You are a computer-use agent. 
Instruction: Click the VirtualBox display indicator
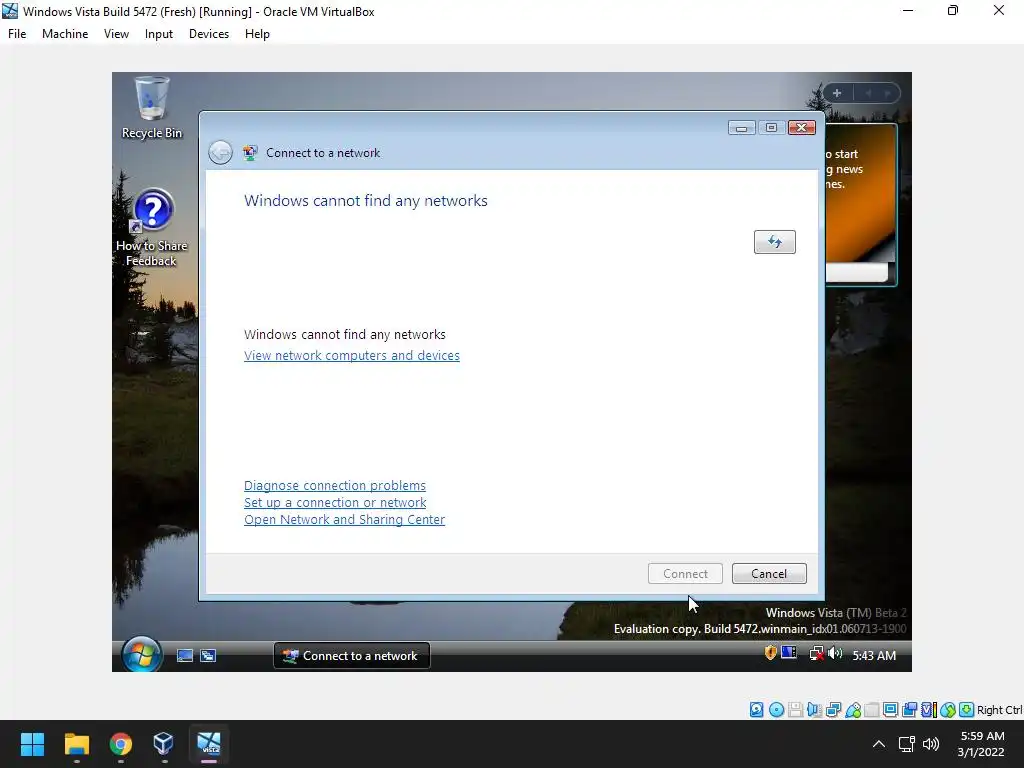[x=890, y=710]
